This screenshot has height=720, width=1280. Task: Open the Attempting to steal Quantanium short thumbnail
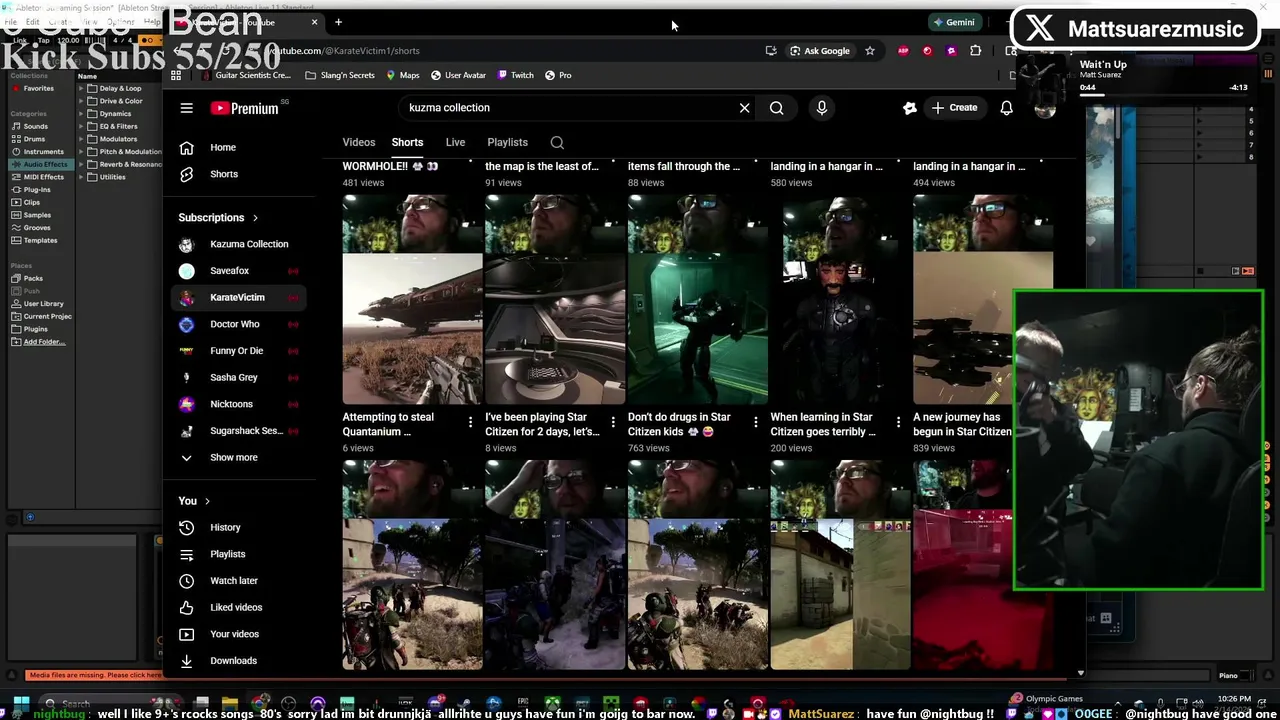coord(412,300)
